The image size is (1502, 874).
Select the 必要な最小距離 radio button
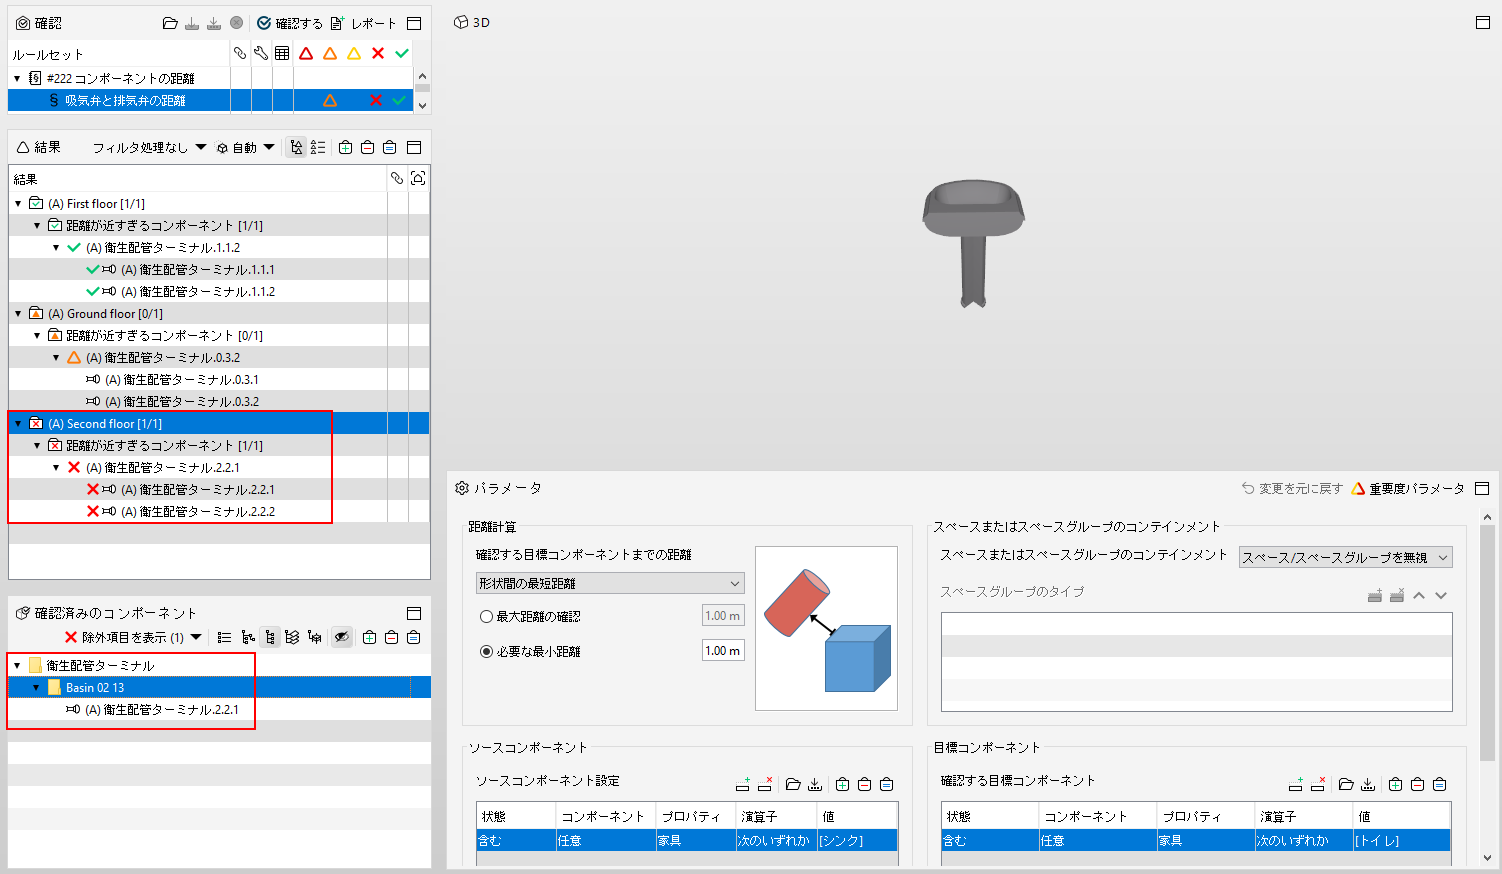pos(486,651)
